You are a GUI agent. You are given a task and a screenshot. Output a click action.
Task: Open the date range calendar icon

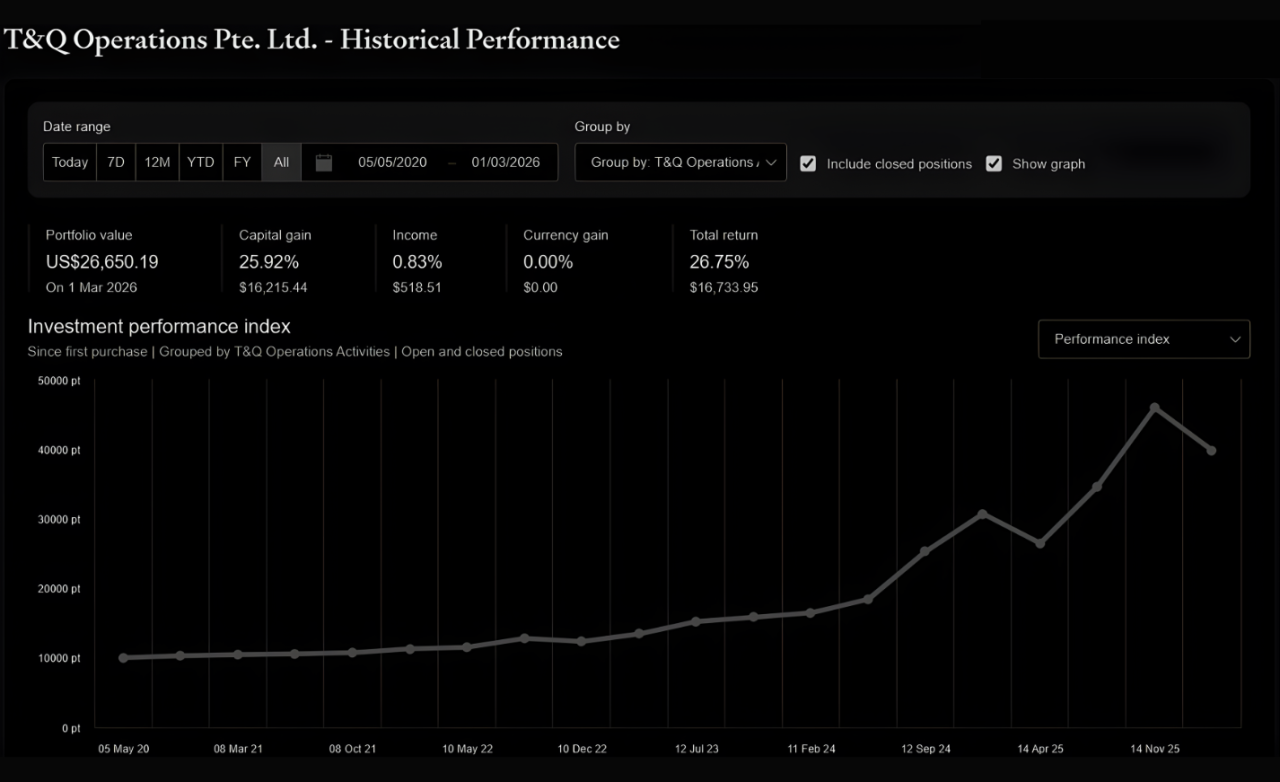(x=324, y=163)
